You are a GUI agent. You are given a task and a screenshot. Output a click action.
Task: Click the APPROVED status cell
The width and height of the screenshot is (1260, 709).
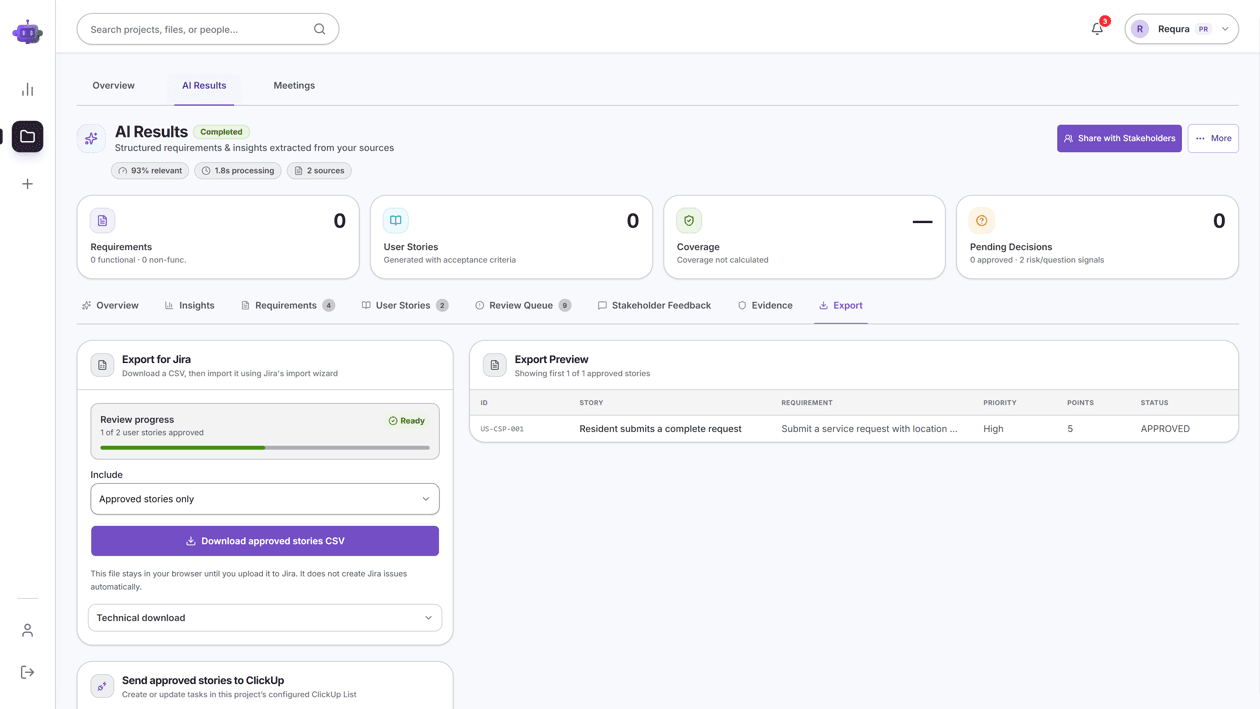coord(1165,429)
